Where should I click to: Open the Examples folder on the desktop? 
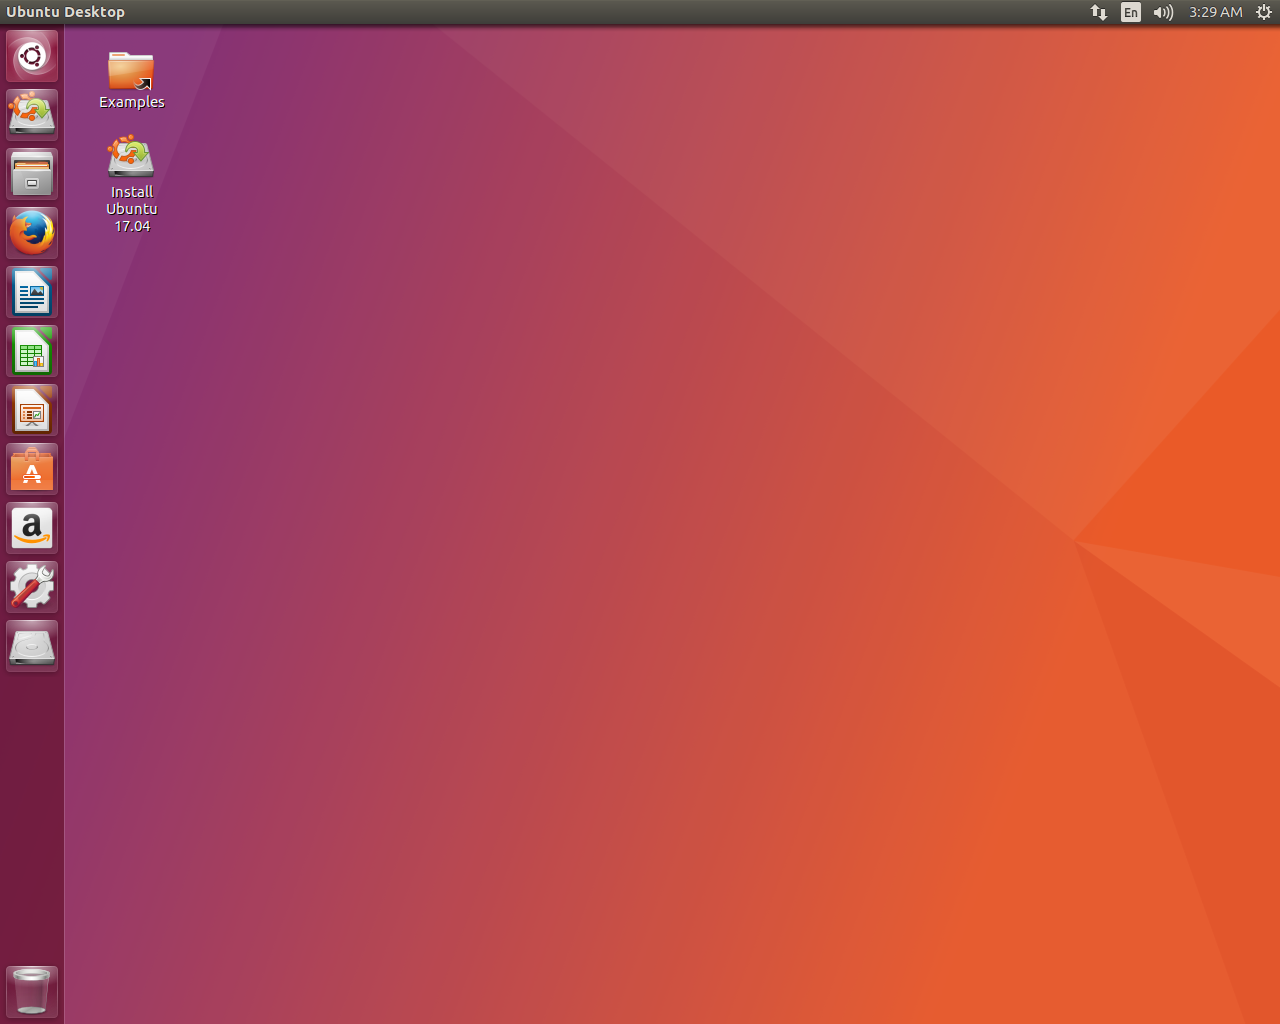click(131, 72)
